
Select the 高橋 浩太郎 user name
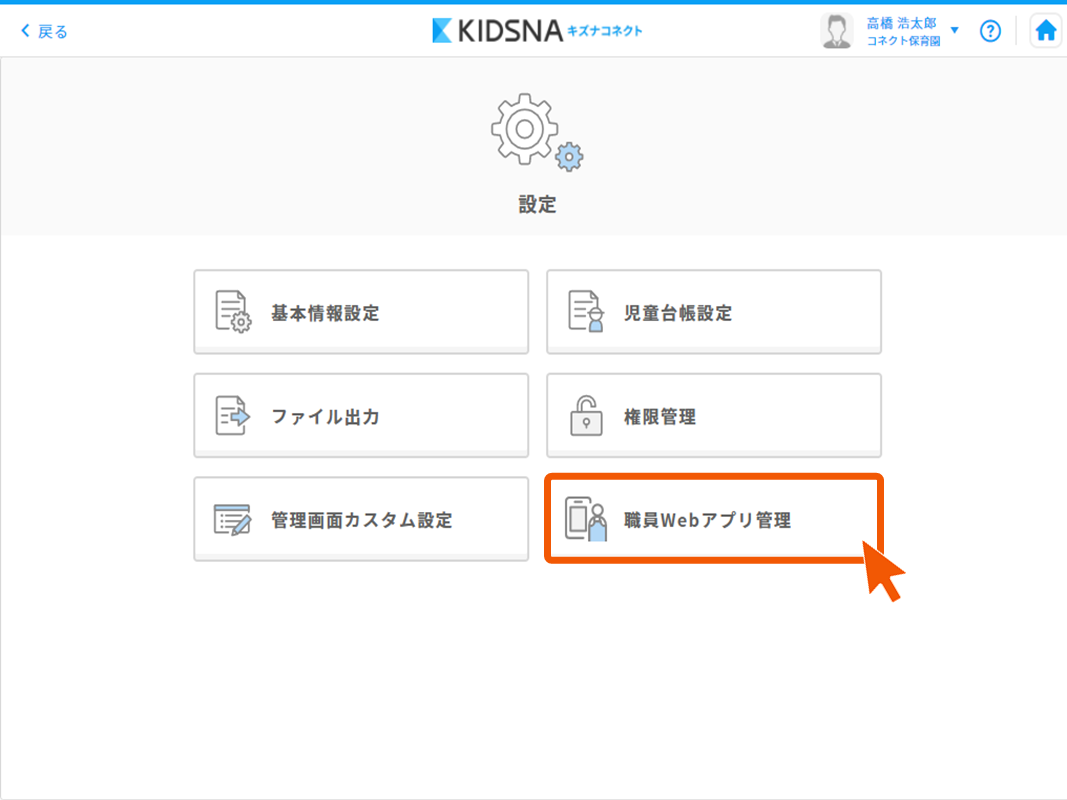point(901,23)
